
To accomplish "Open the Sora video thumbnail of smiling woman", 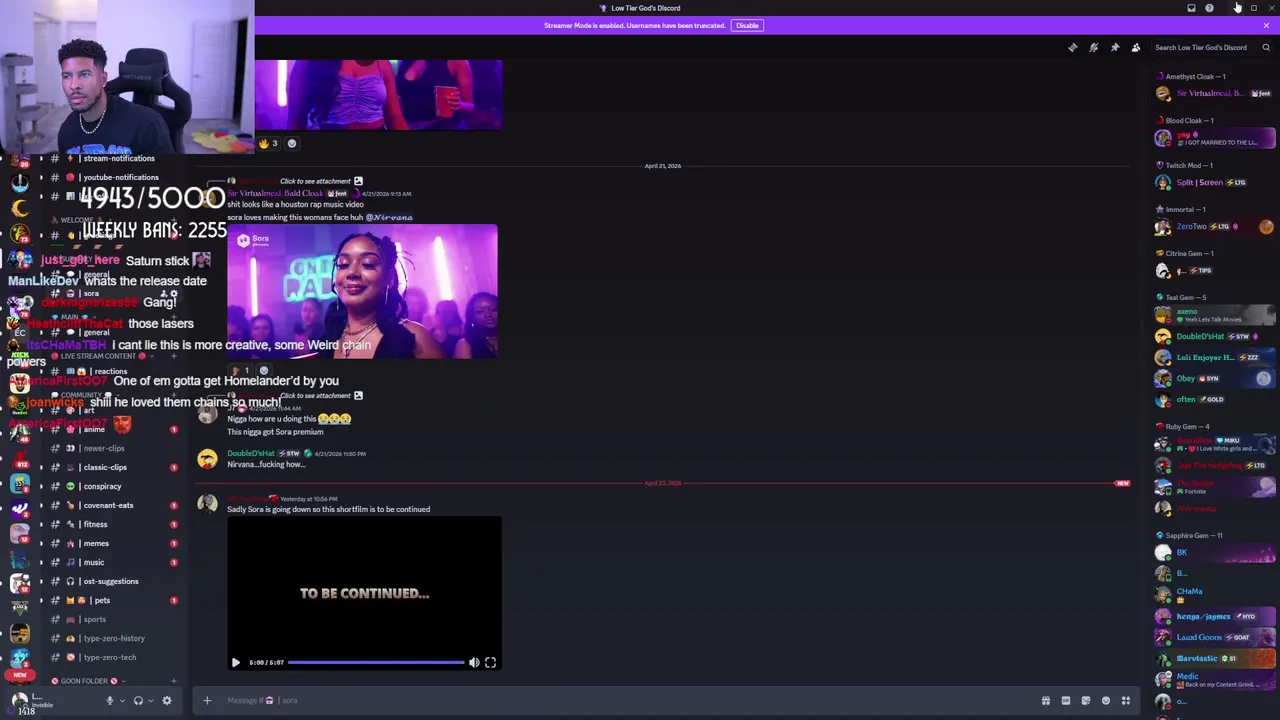I will (x=362, y=291).
